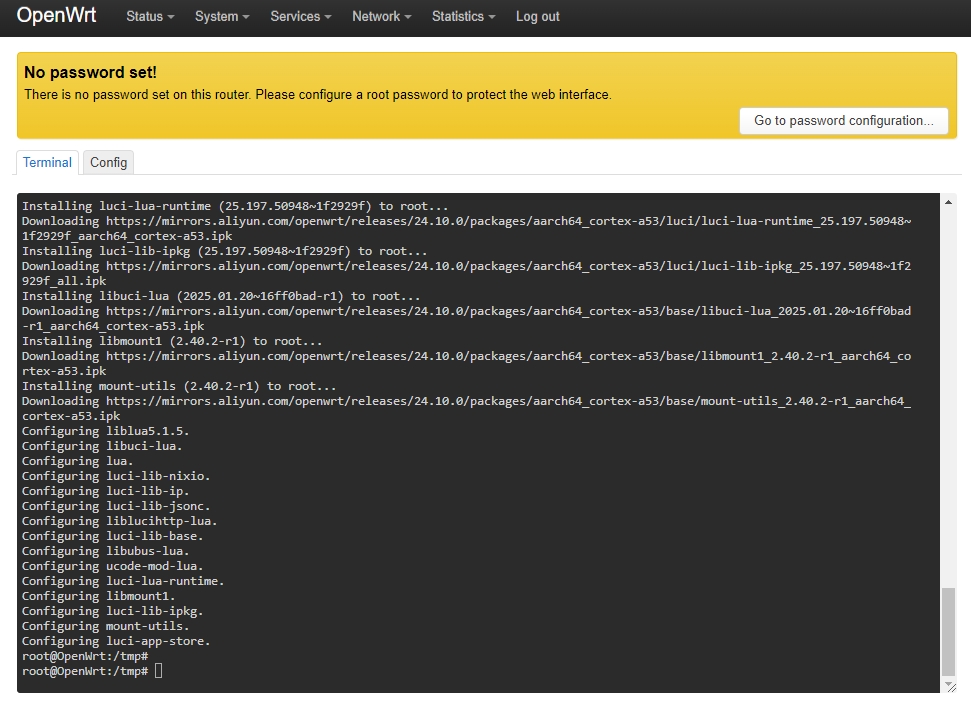Log out of the router
The image size is (971, 717).
pos(538,17)
